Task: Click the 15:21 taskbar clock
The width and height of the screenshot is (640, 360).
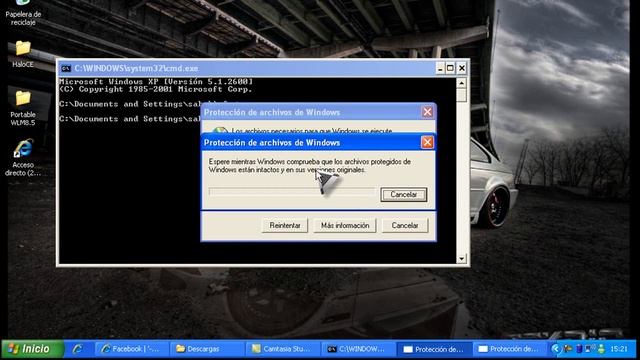Action: pyautogui.click(x=618, y=349)
